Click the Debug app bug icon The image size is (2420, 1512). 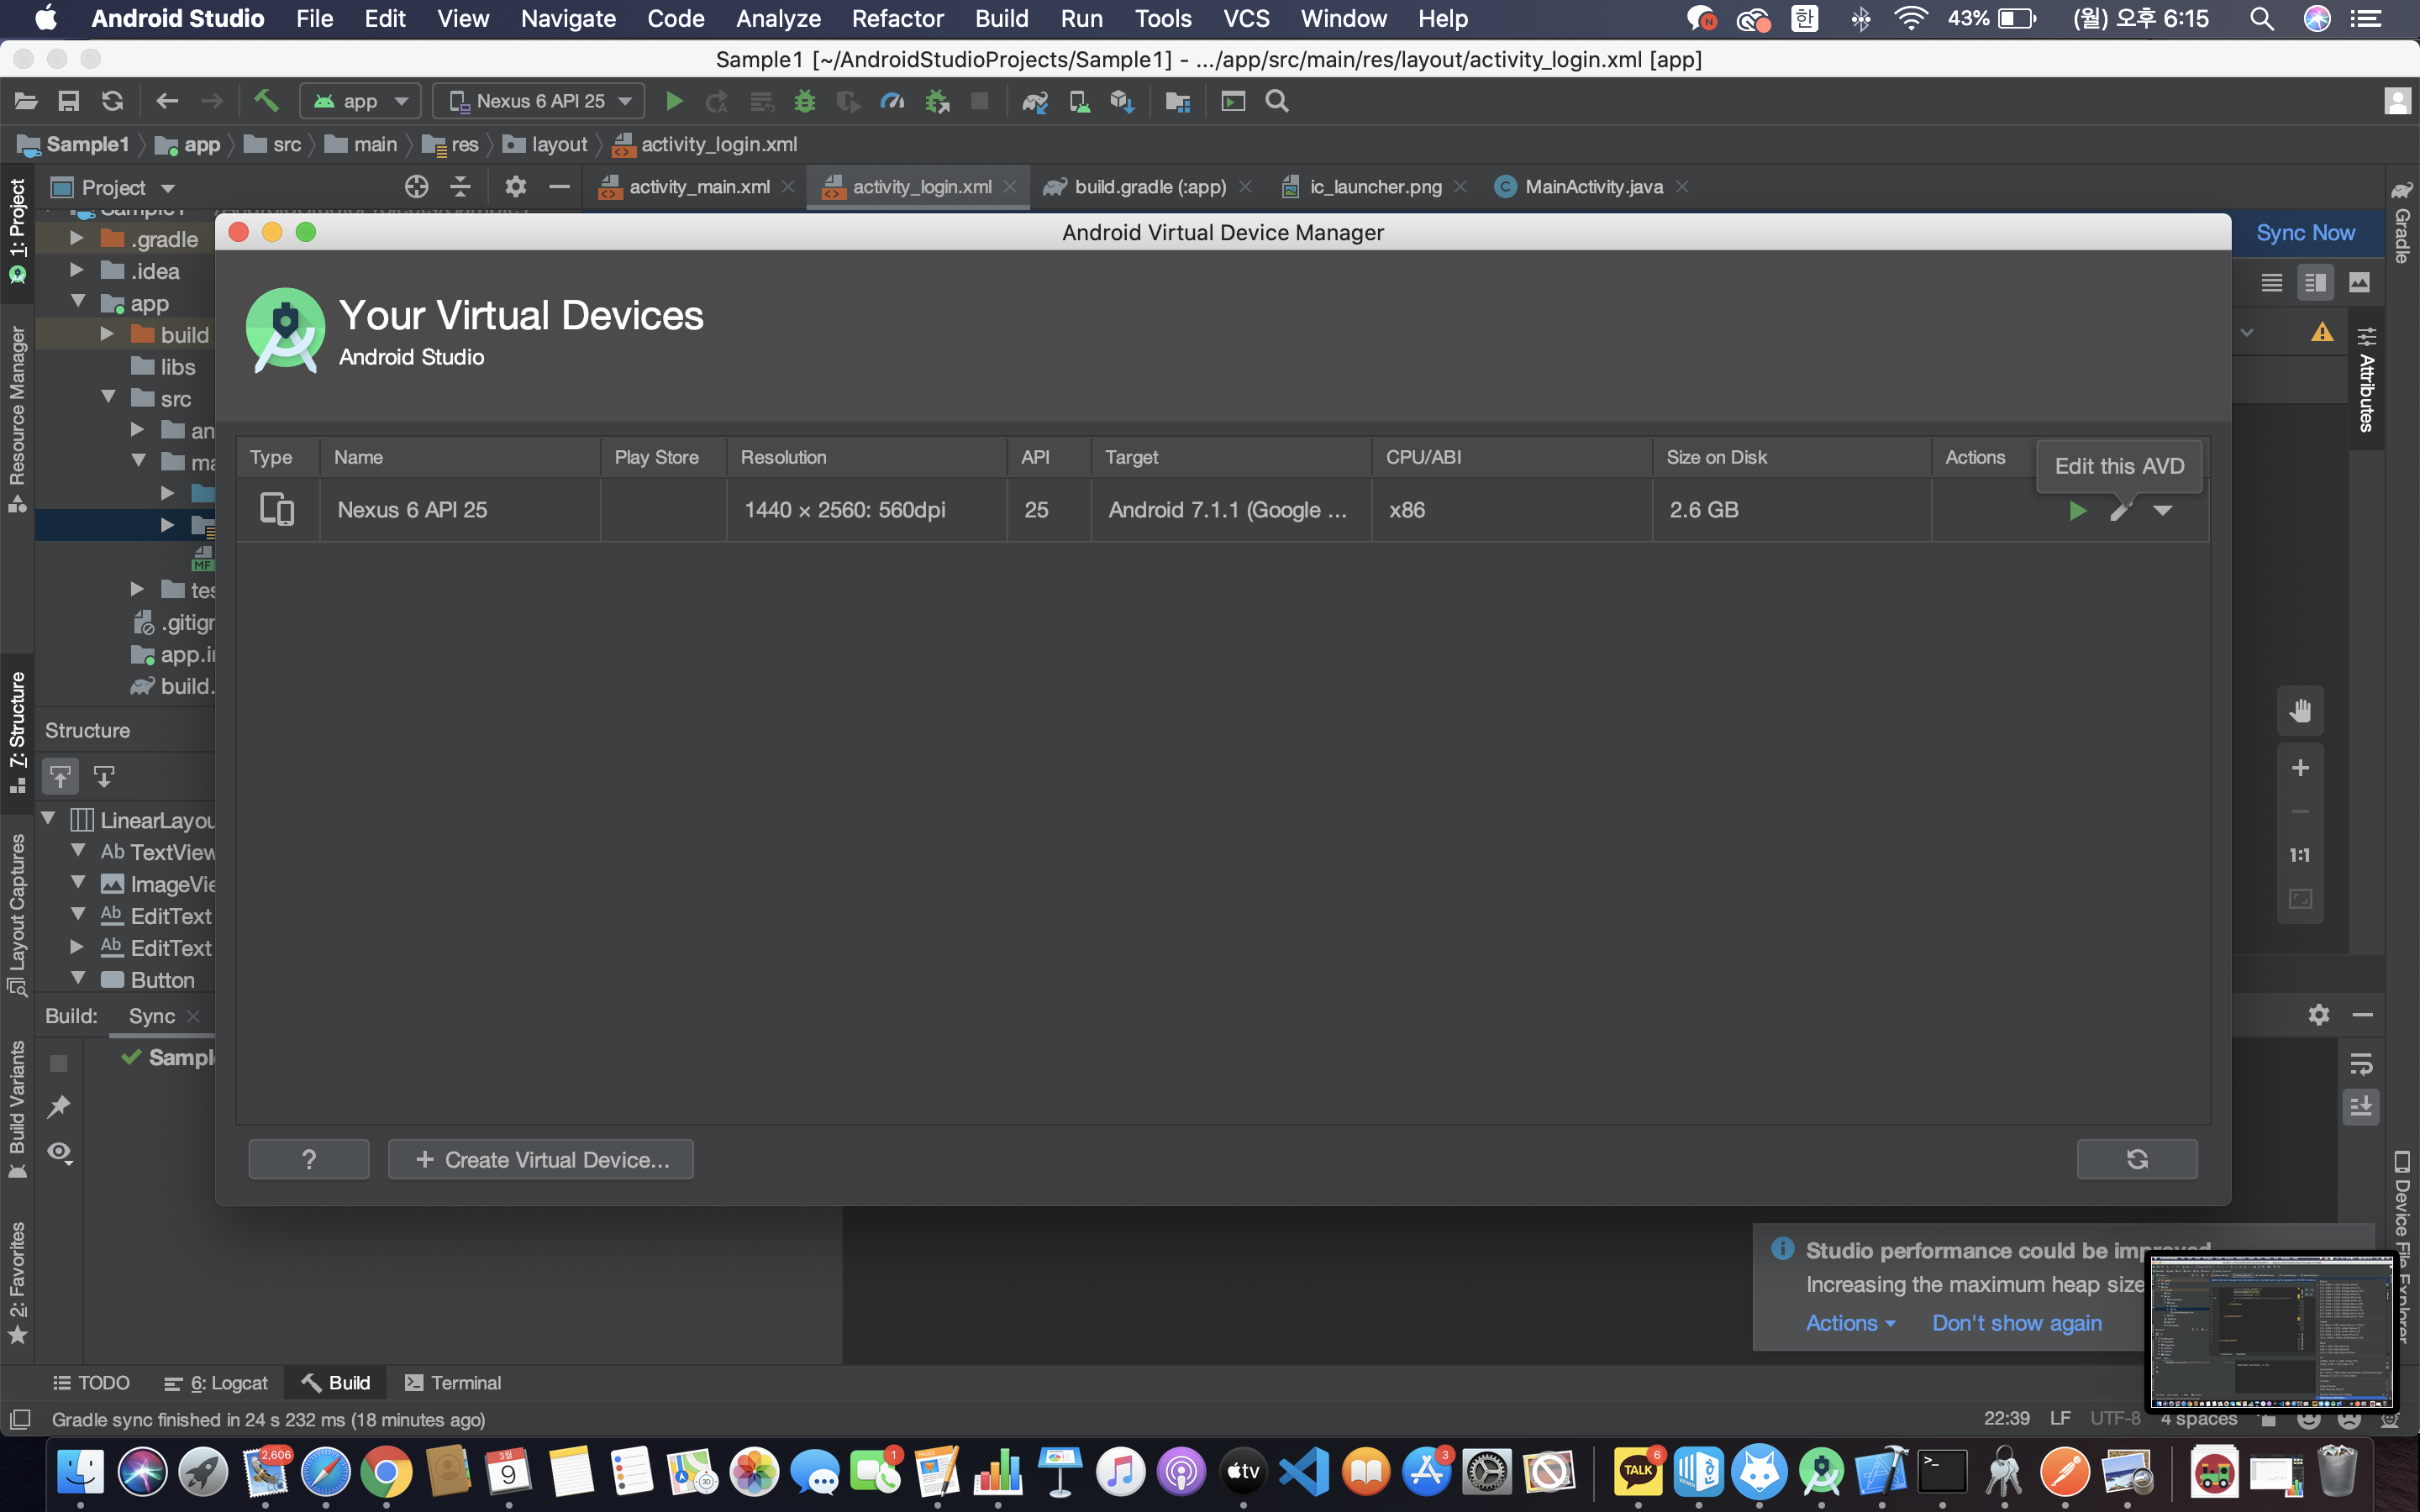tap(804, 101)
